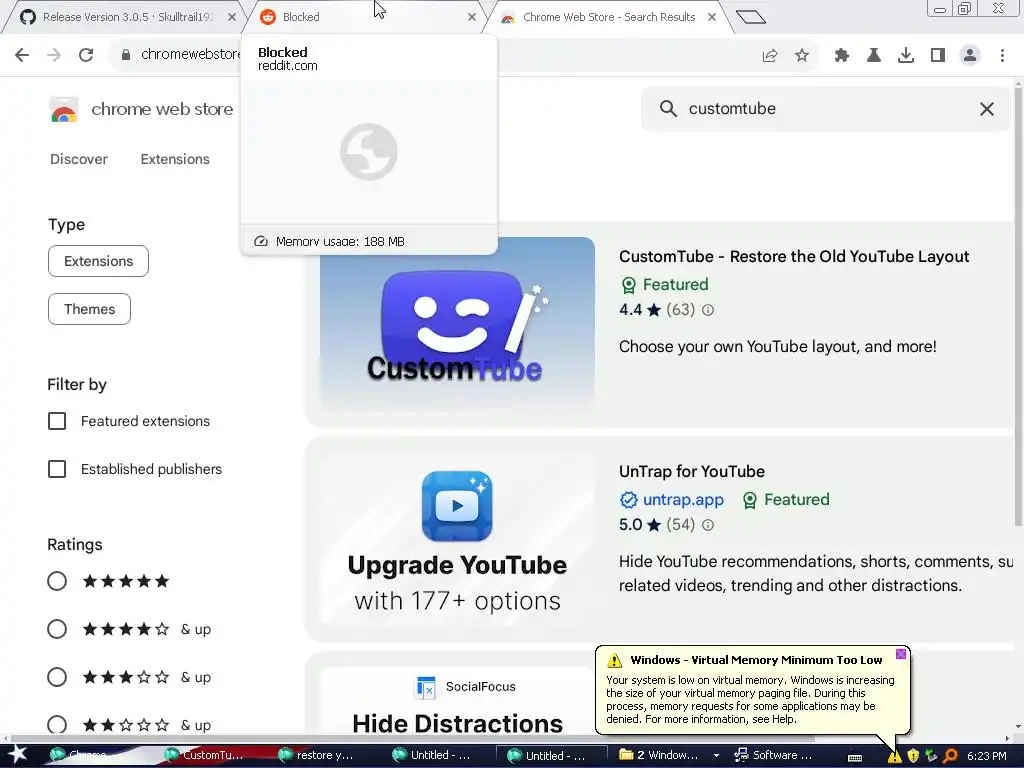
Task: Click the search magnifier icon
Action: (668, 108)
